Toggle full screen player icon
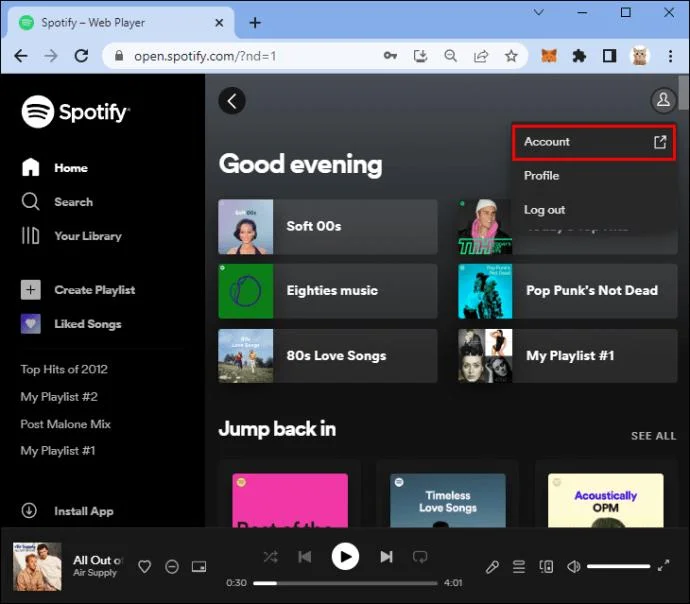690x604 pixels. (x=664, y=566)
